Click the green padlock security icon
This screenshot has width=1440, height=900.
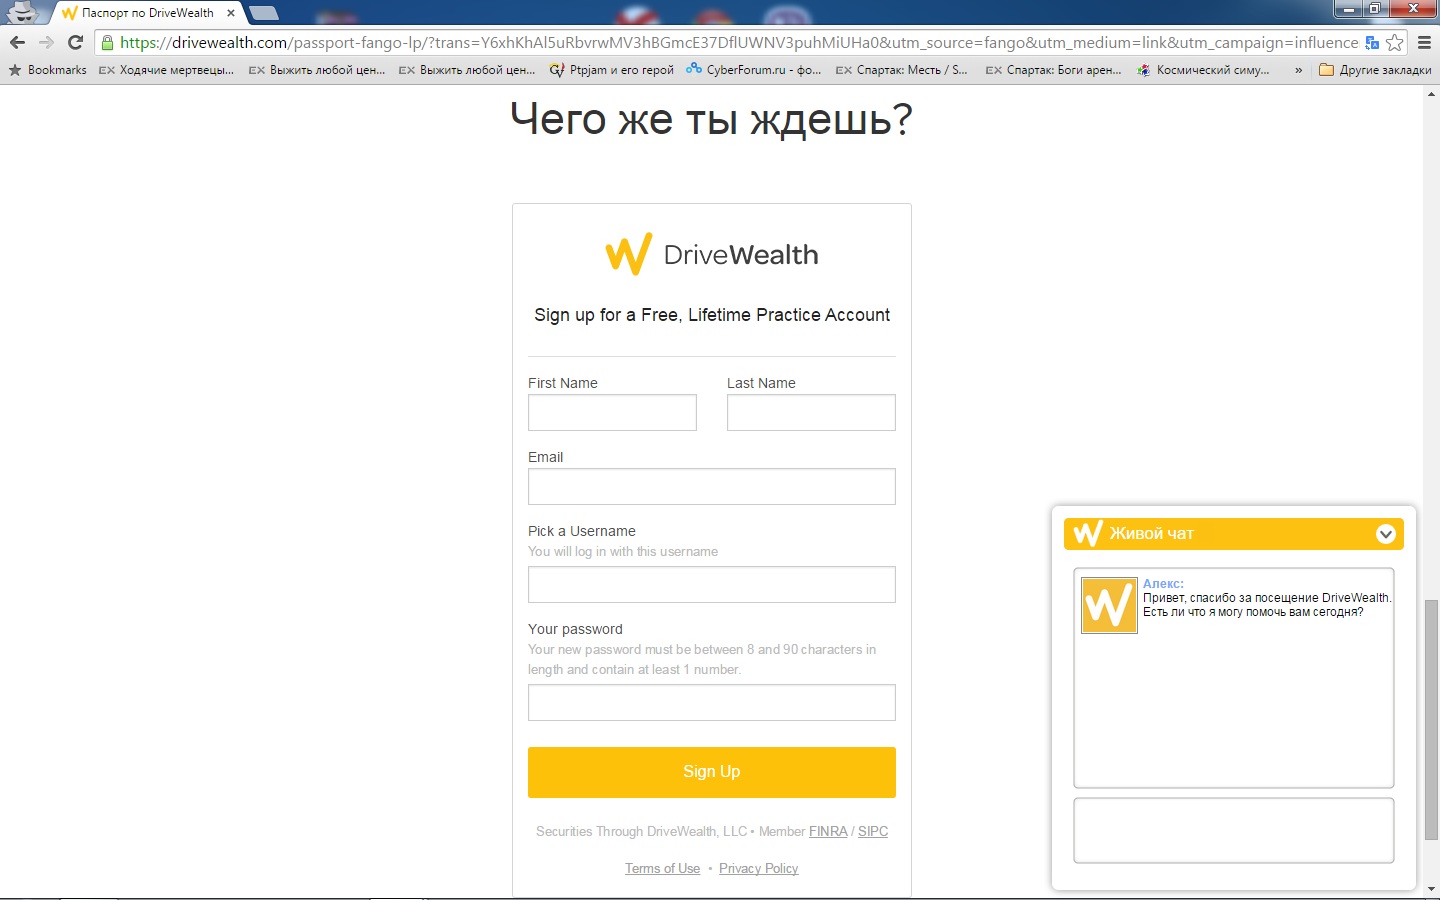pyautogui.click(x=107, y=42)
